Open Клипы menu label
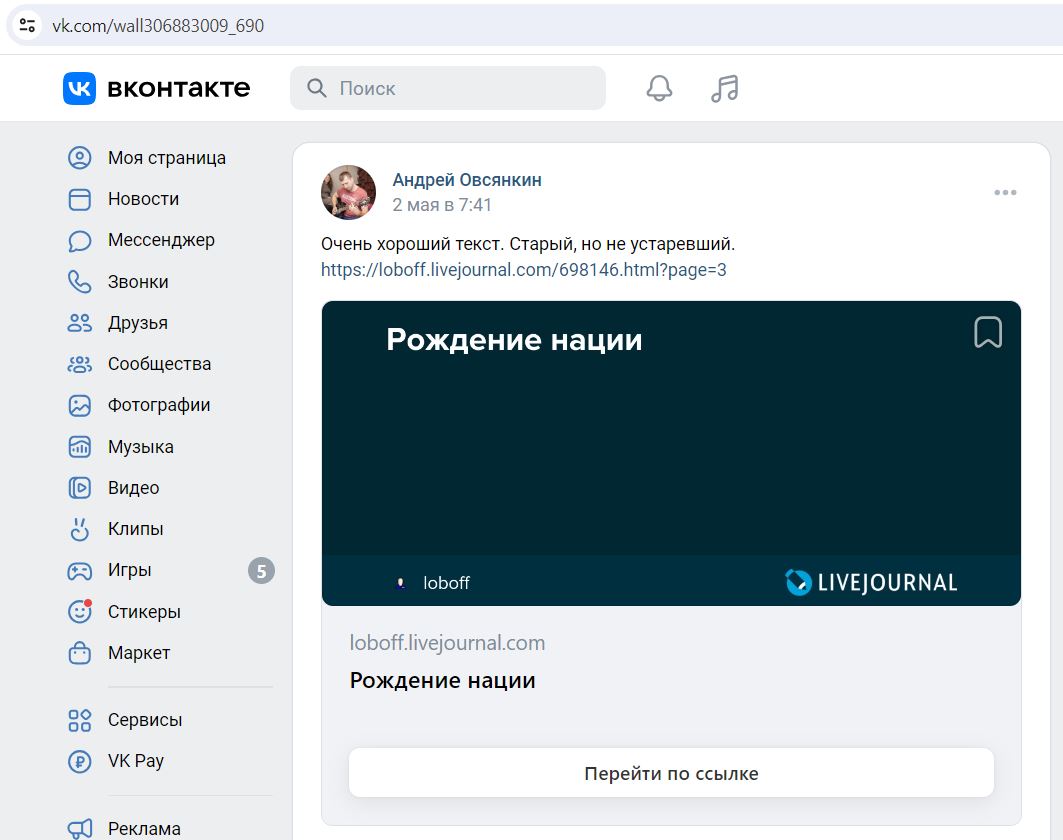The height and width of the screenshot is (840, 1063). click(136, 529)
